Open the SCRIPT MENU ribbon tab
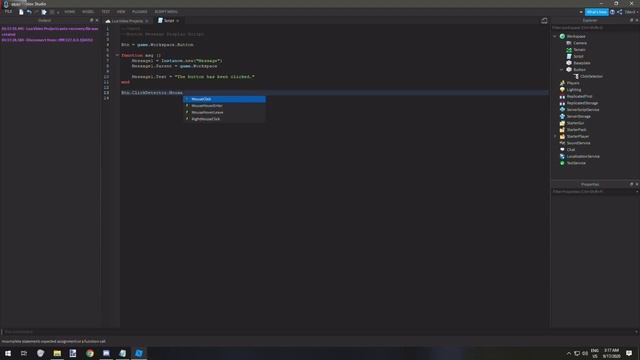 pyautogui.click(x=166, y=12)
